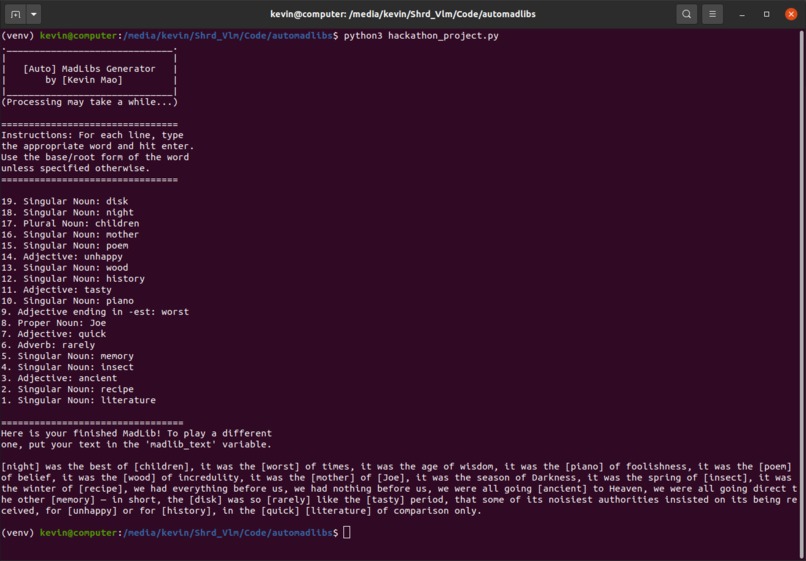Expand the new tab dropdown arrow

(34, 14)
